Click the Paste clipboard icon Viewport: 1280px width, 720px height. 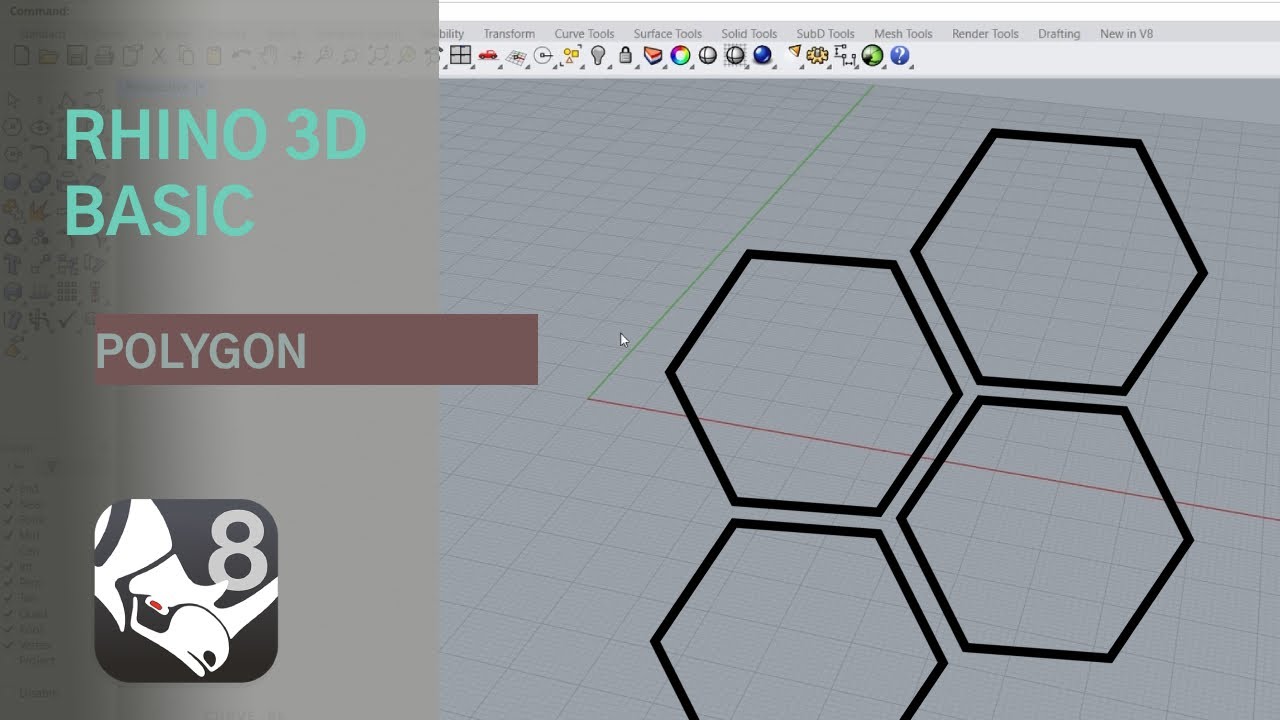(x=213, y=56)
